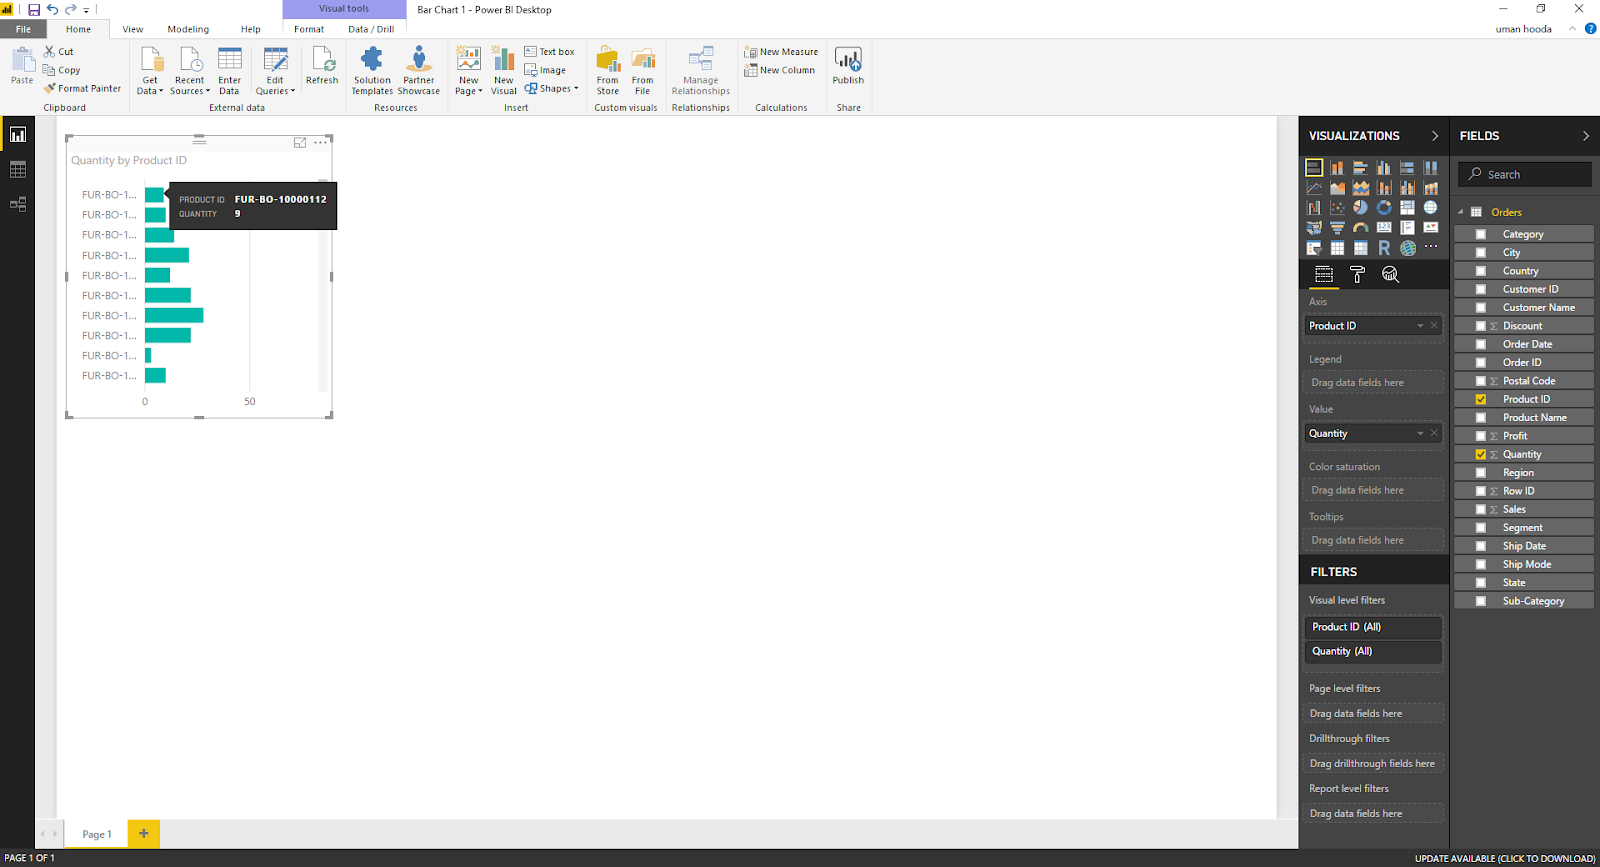Image resolution: width=1600 pixels, height=867 pixels.
Task: Select the donut chart visualization
Action: 1384,208
